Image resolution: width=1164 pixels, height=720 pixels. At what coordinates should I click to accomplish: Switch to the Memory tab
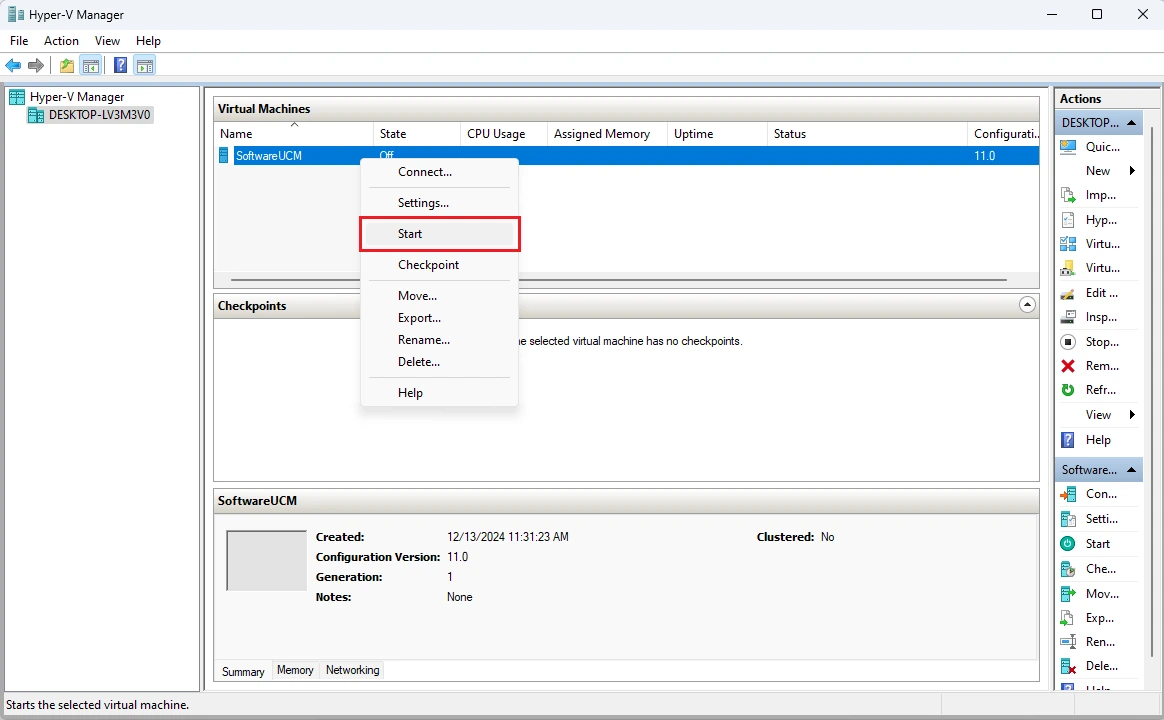tap(295, 670)
